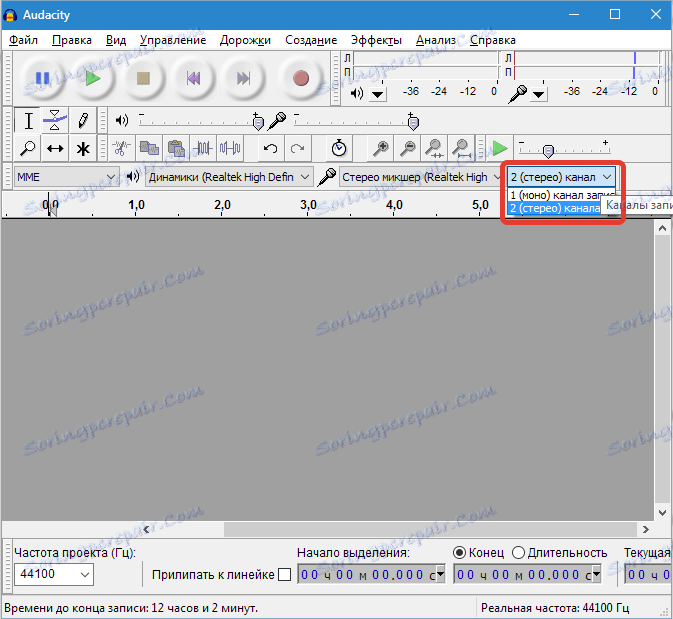Open output meter dropdown arrow
Viewport: 673px width, 619px height.
(x=378, y=94)
